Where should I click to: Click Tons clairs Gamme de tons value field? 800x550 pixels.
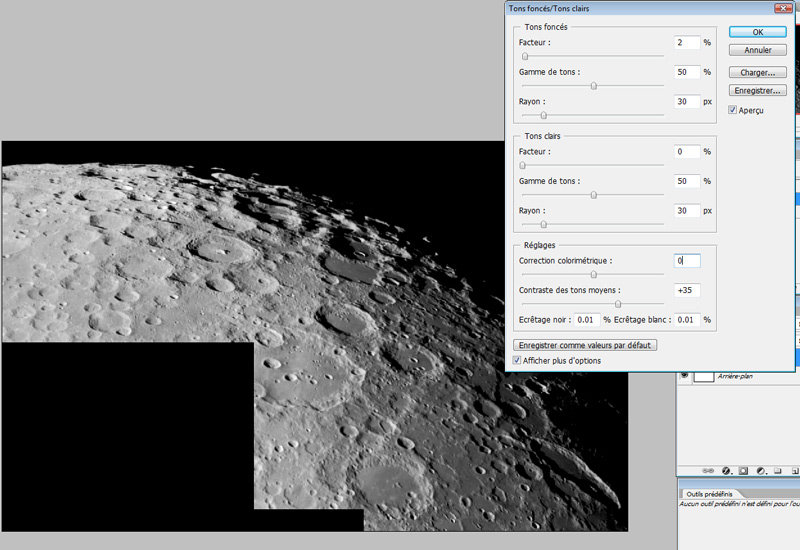tap(687, 181)
